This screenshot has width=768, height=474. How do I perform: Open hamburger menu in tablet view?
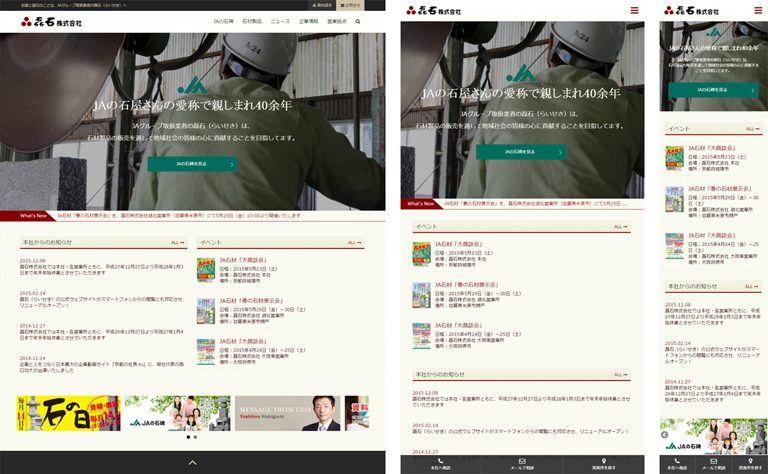click(634, 10)
